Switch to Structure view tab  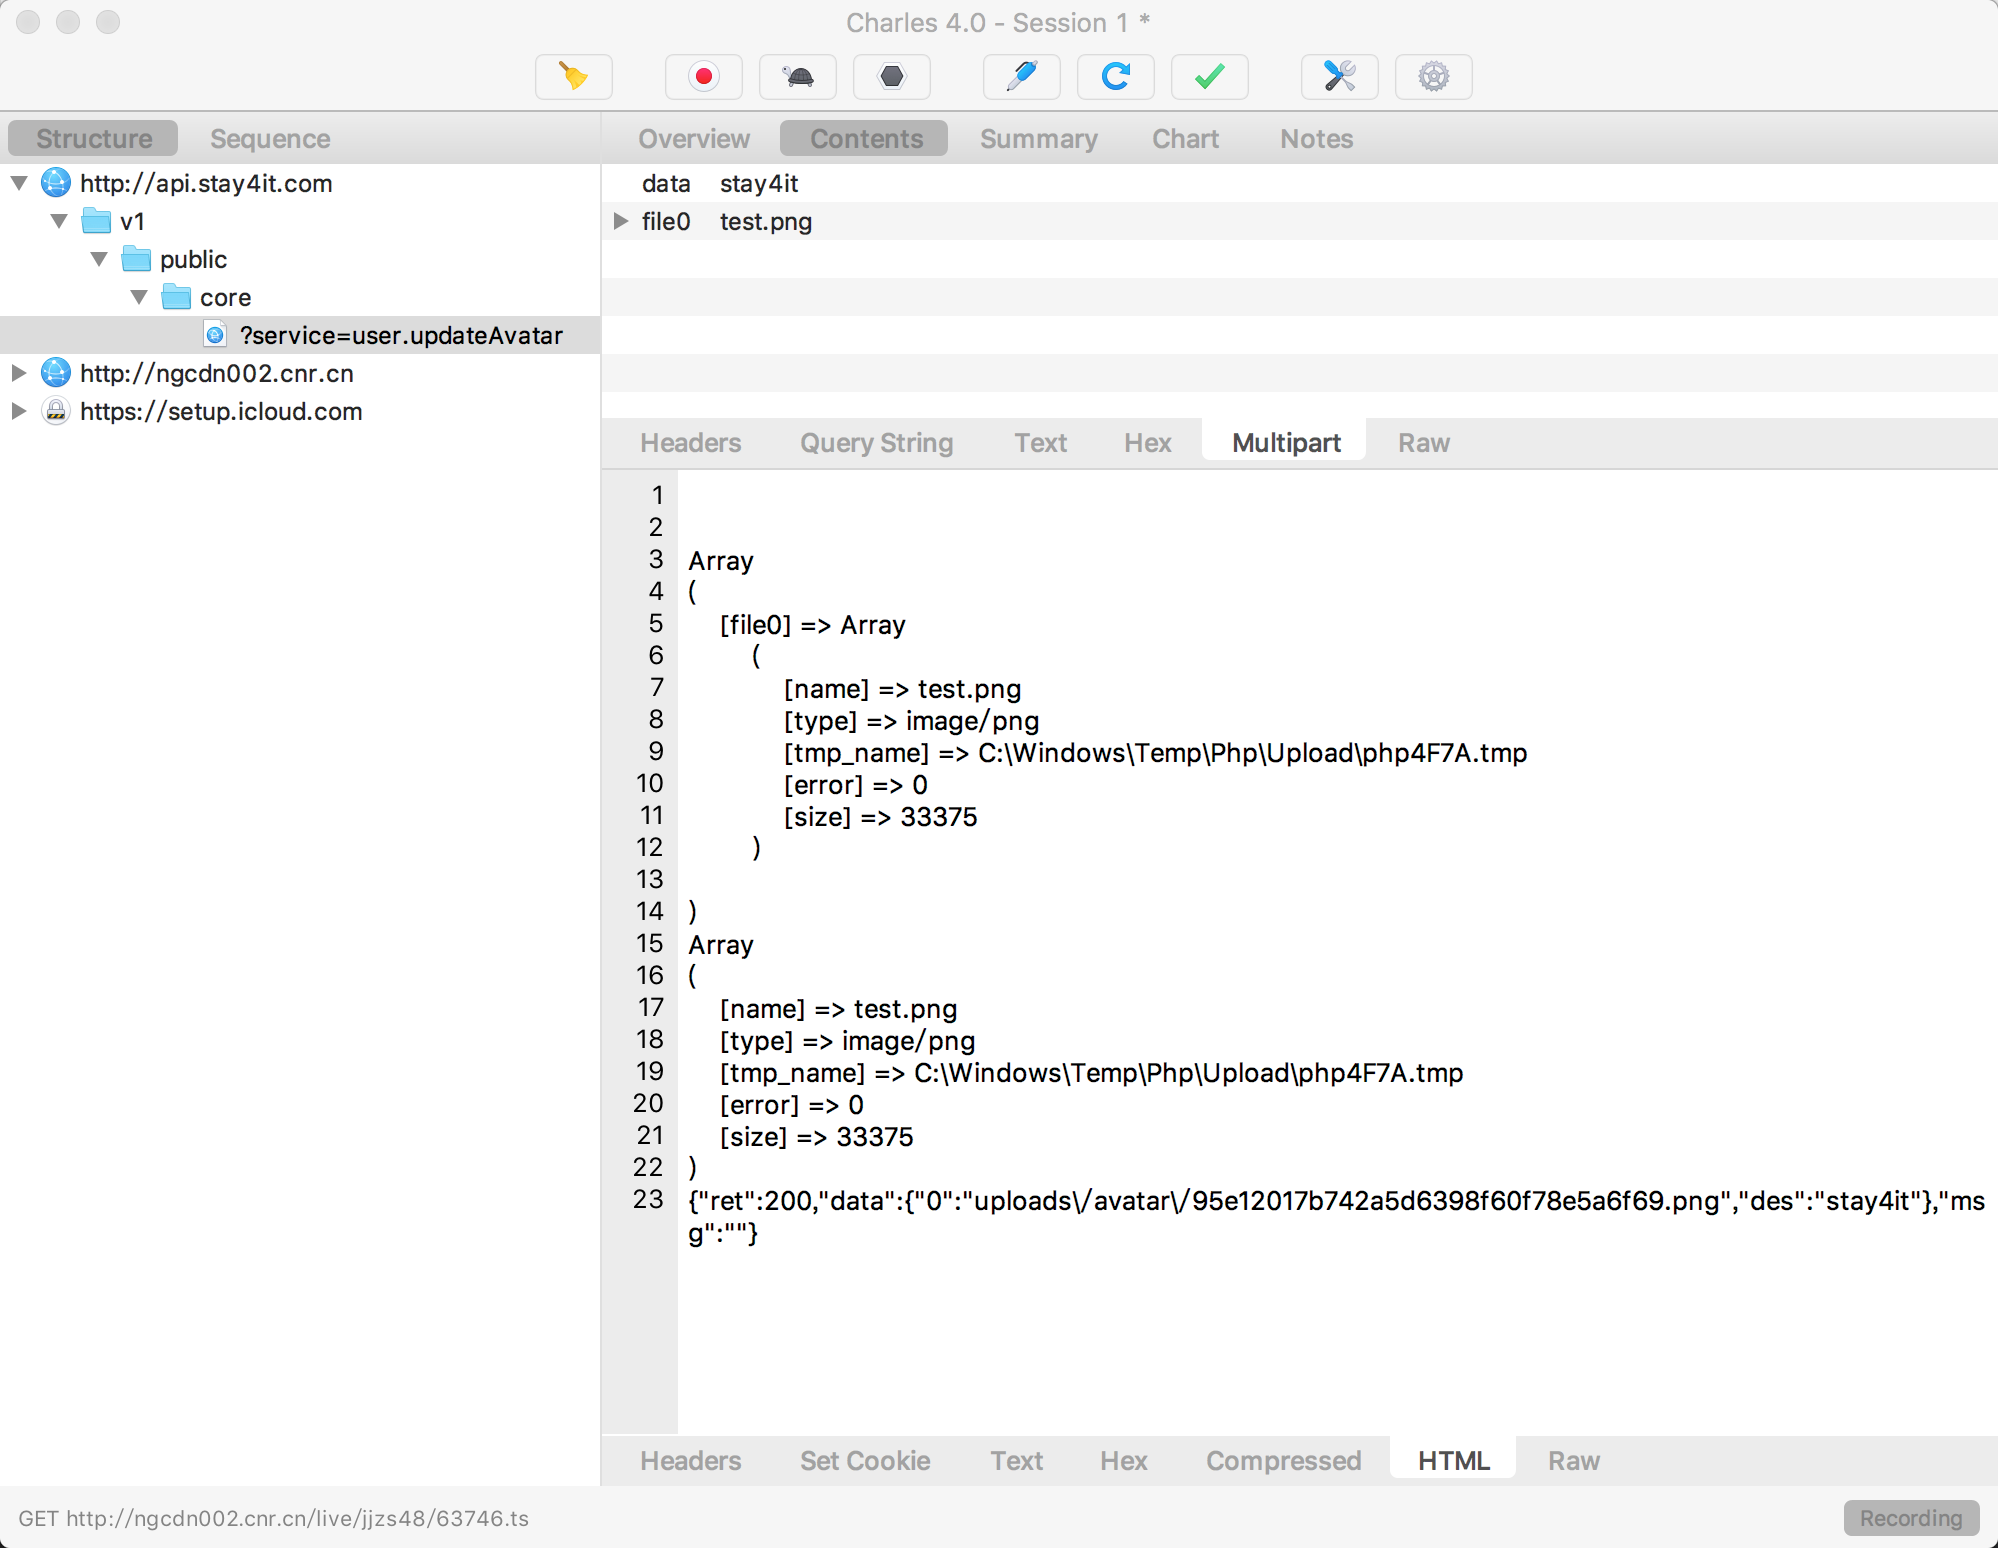click(x=92, y=138)
